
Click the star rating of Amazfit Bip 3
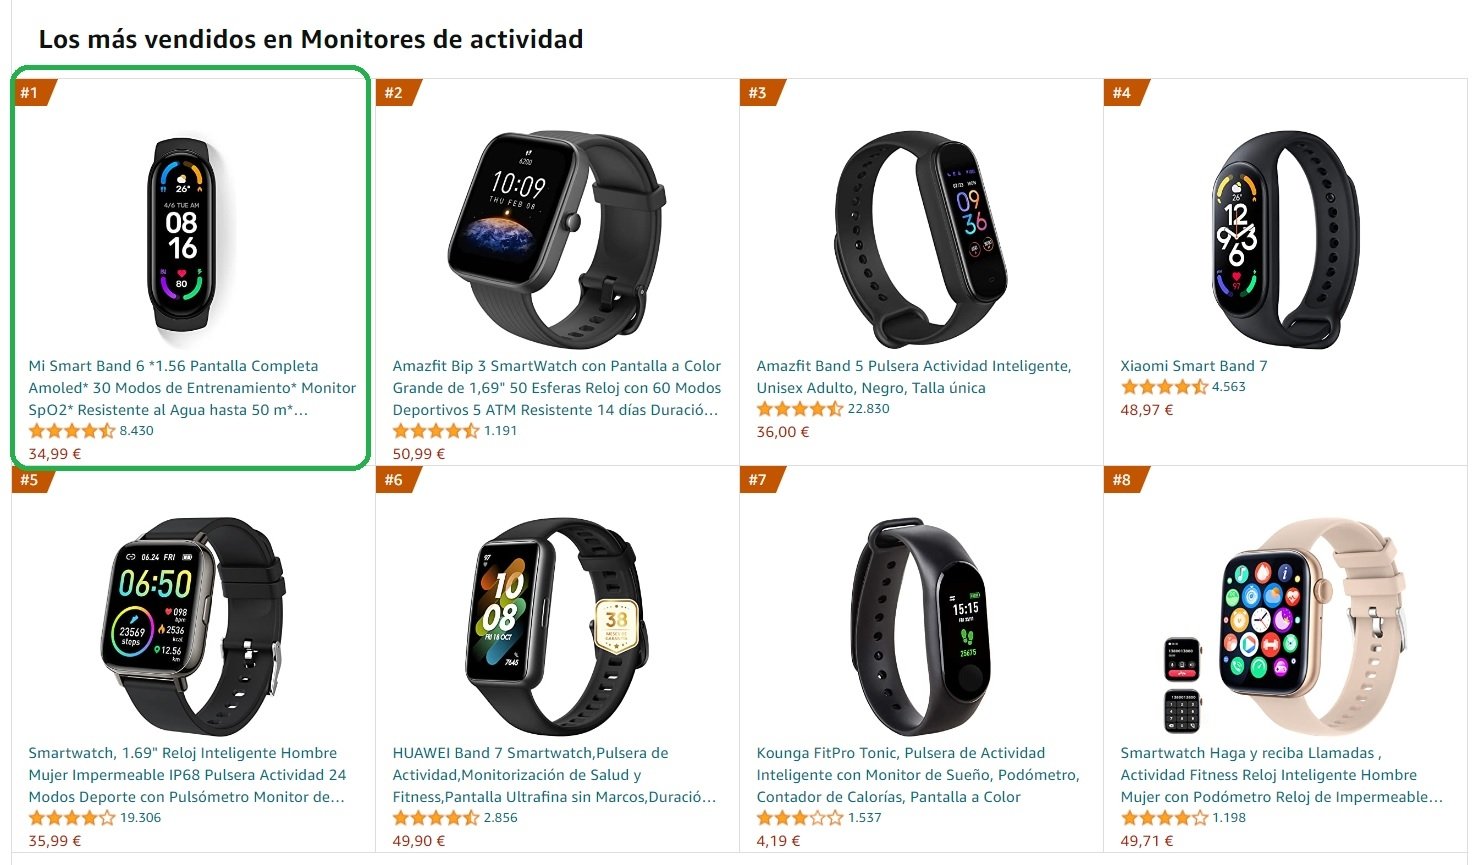coord(436,431)
